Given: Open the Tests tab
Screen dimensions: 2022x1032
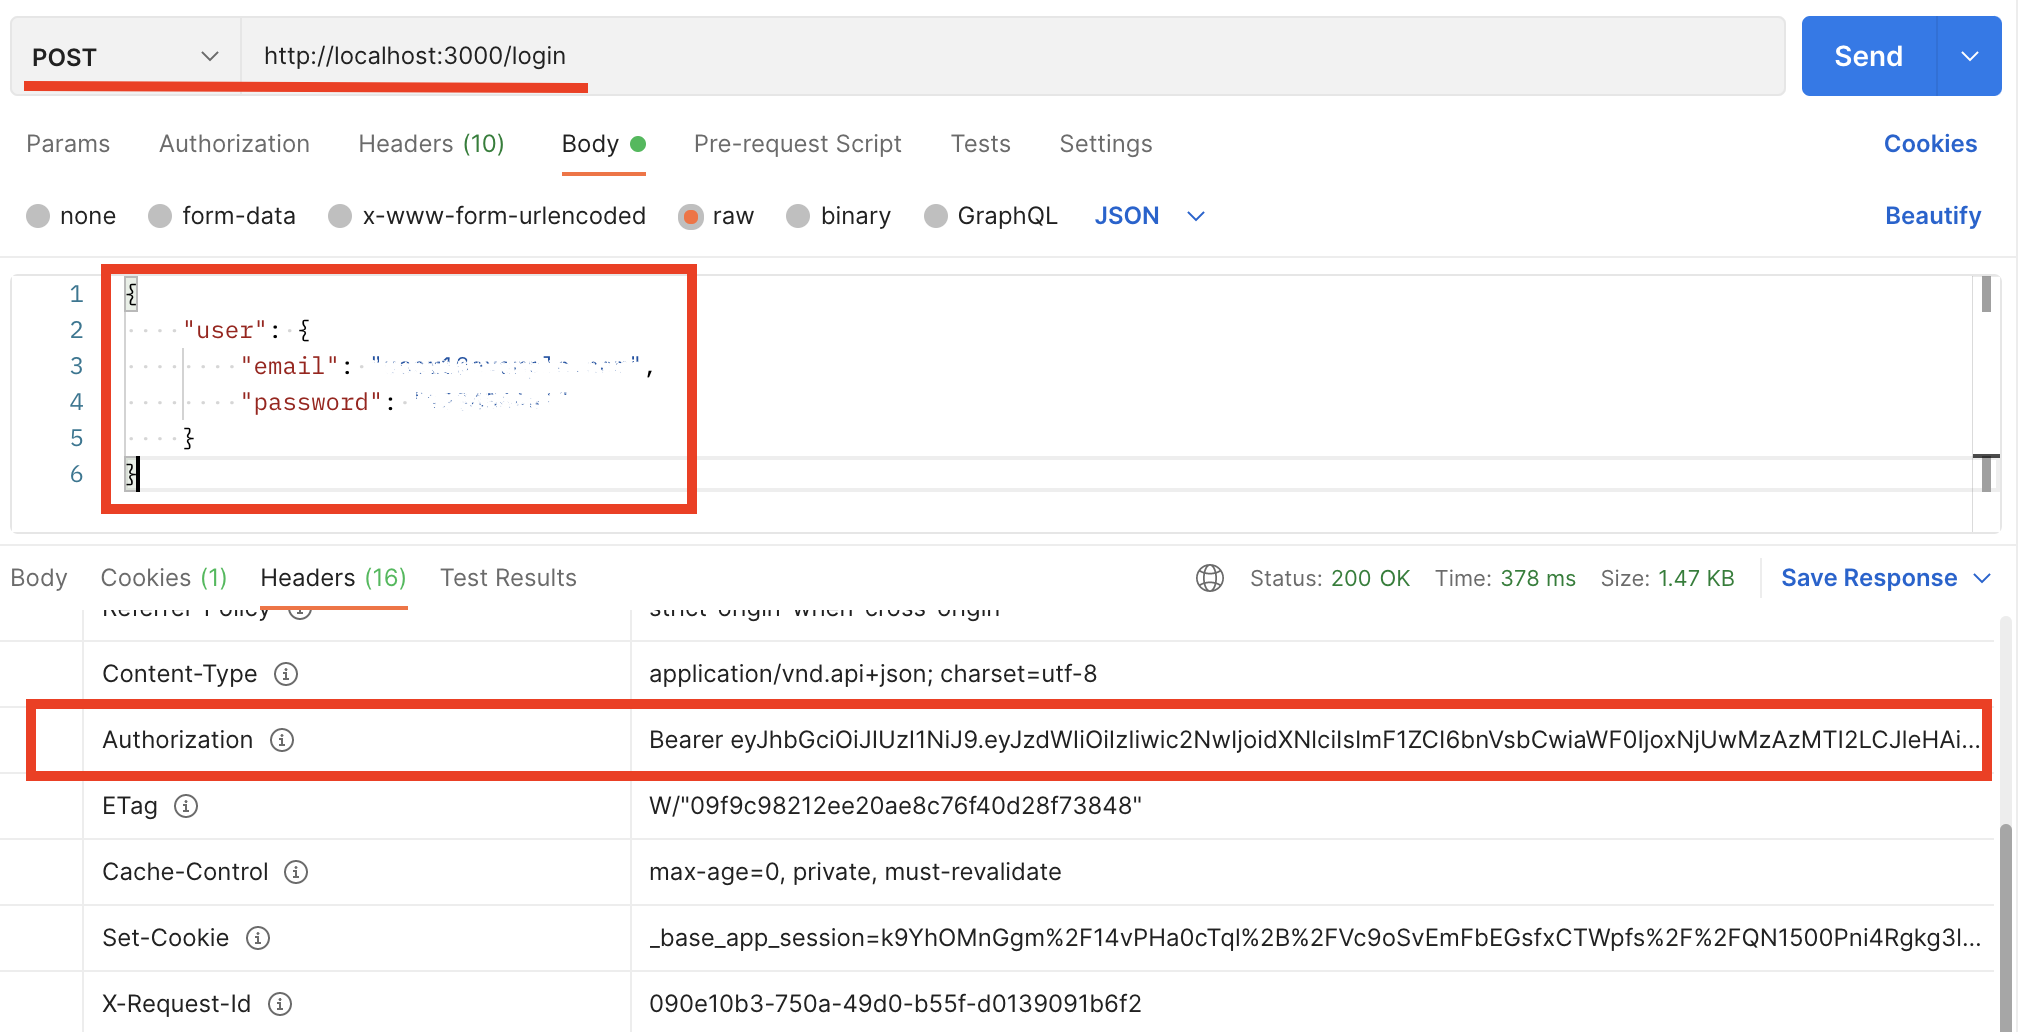Looking at the screenshot, I should [x=980, y=144].
